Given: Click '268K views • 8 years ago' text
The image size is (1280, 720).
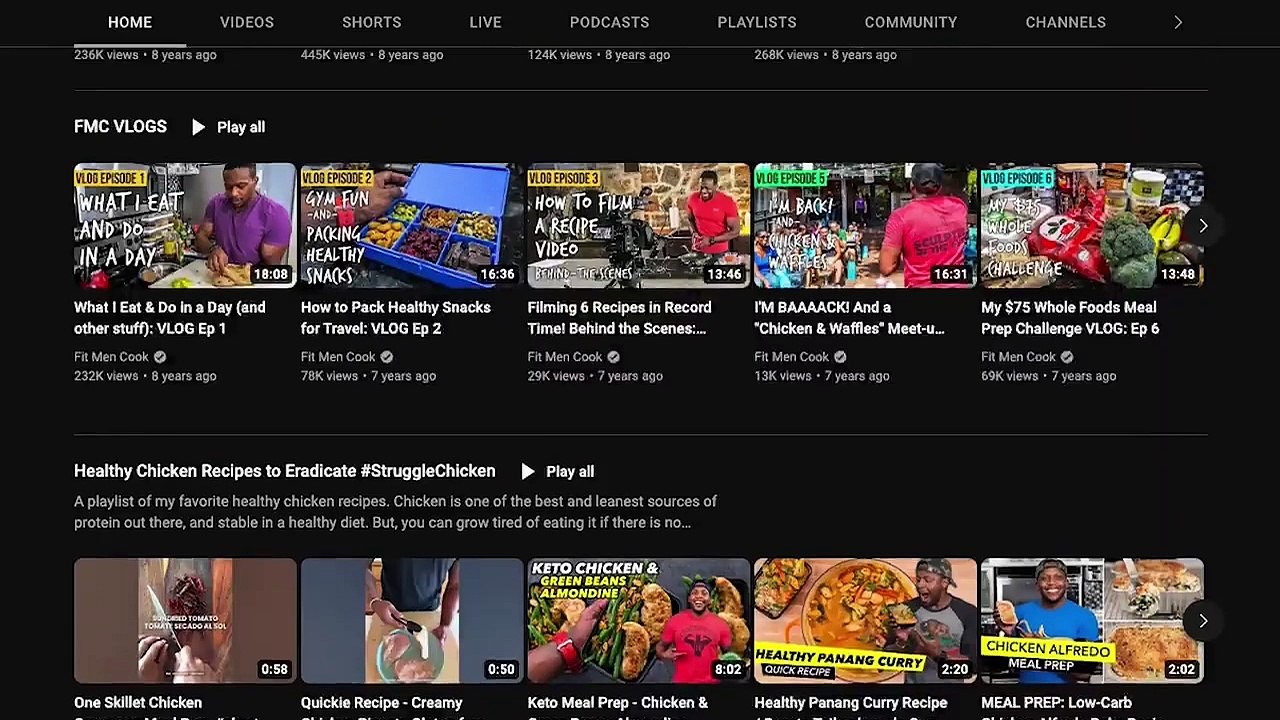Looking at the screenshot, I should click(x=826, y=55).
